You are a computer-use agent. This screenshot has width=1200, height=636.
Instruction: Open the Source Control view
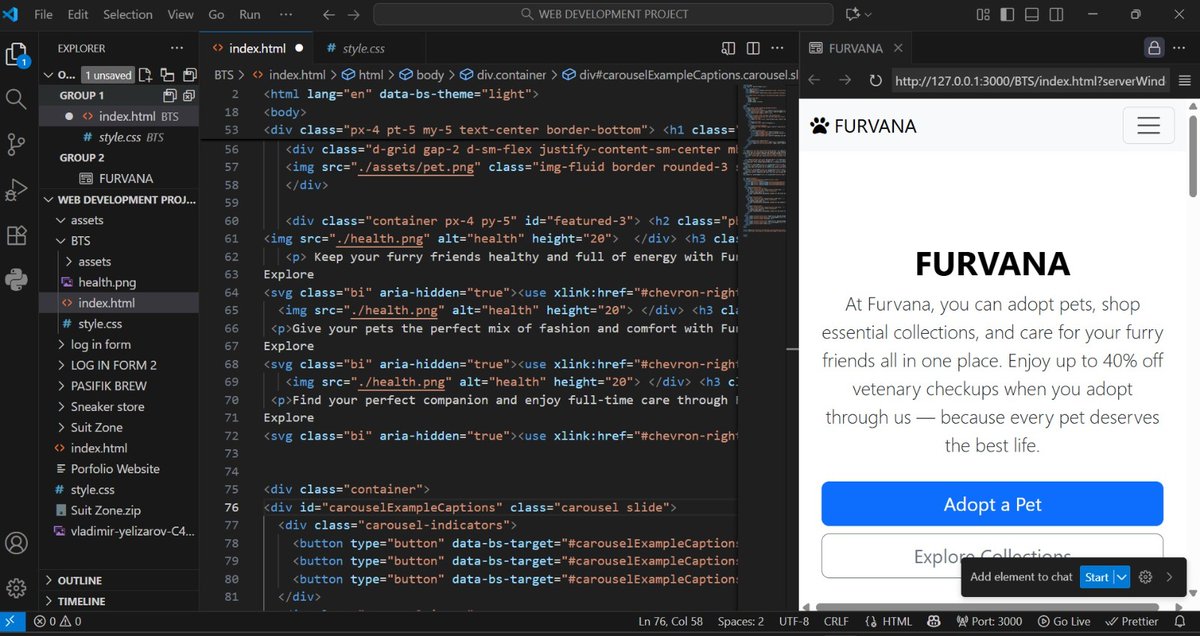click(x=16, y=144)
